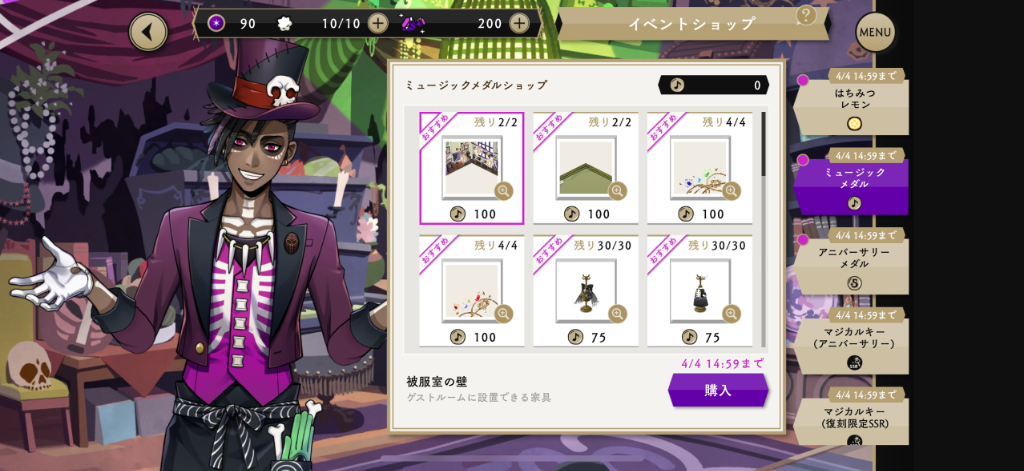Open the マジカルキー(アニバーサリー) tab

[851, 341]
